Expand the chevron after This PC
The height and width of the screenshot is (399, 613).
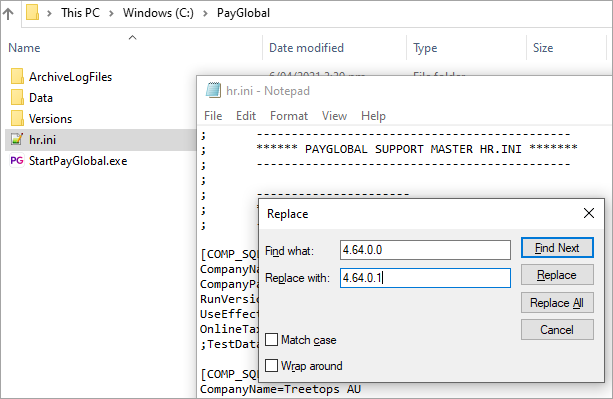[111, 13]
